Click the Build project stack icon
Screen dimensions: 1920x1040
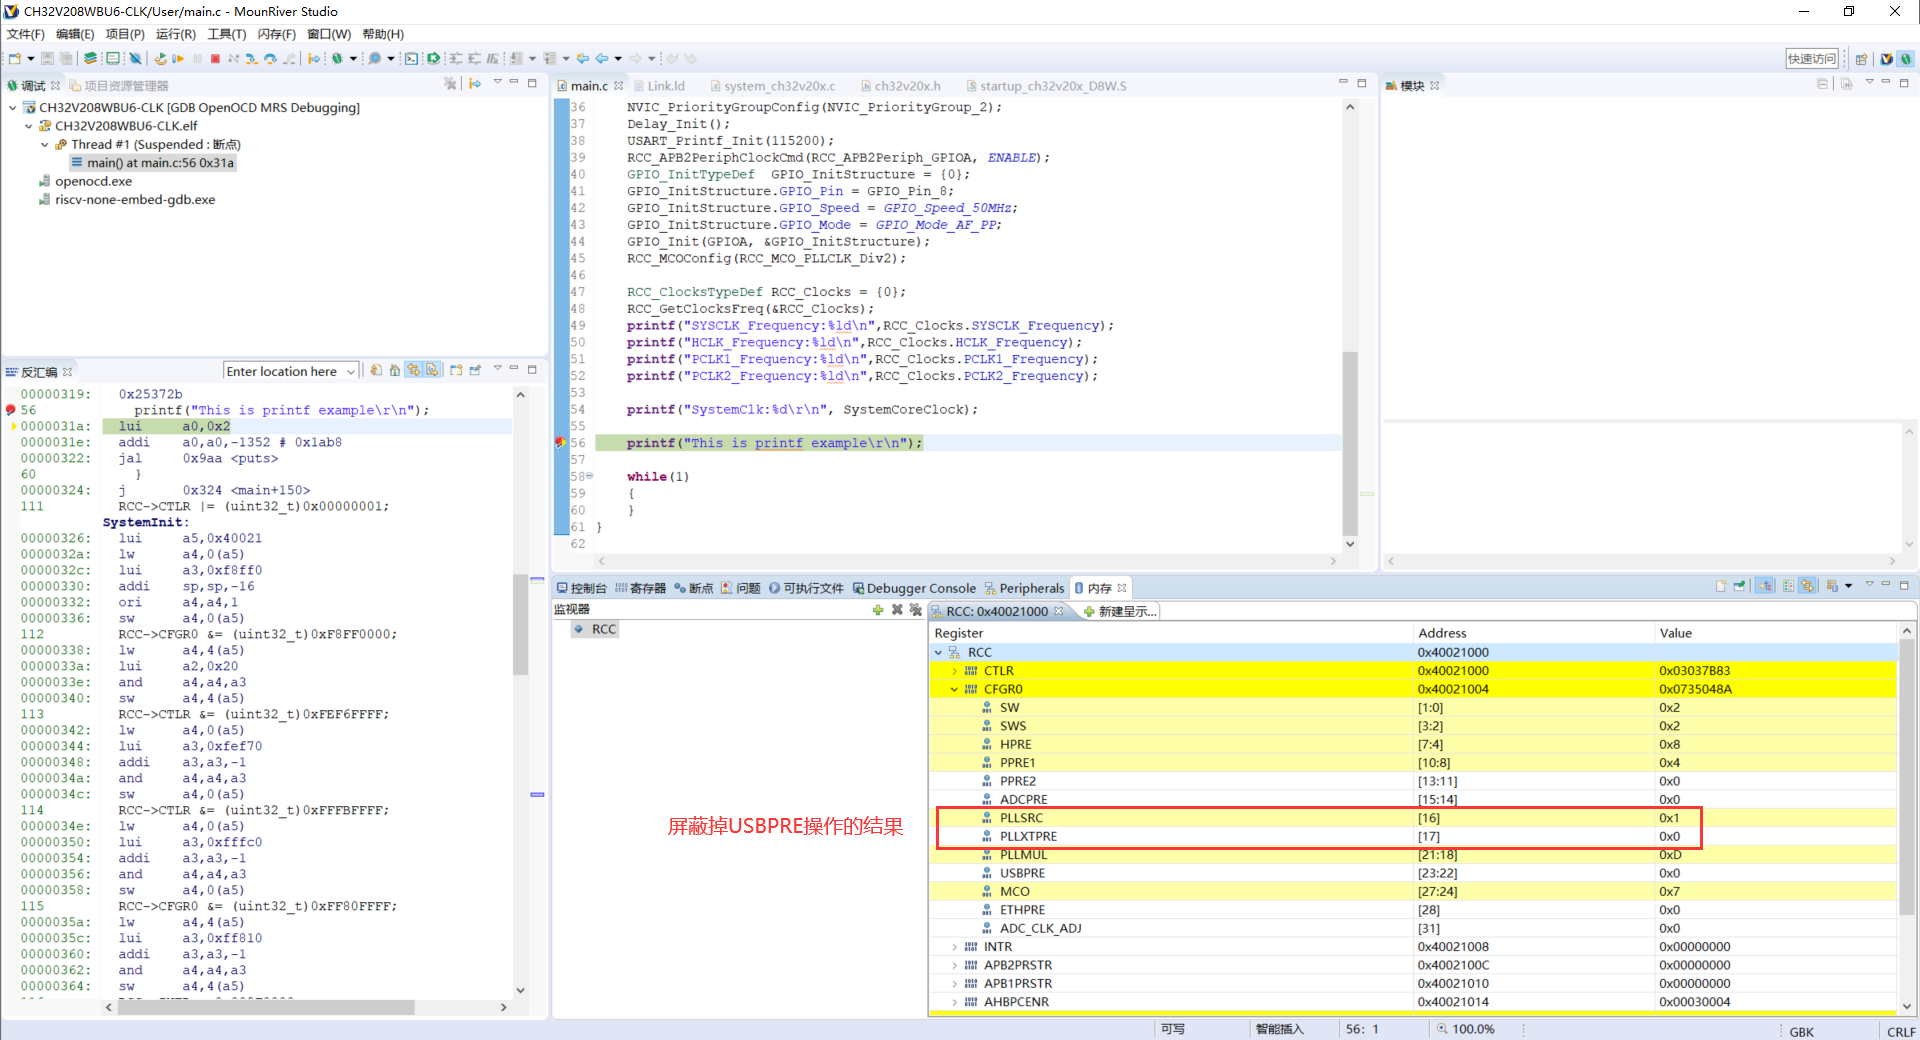point(90,59)
